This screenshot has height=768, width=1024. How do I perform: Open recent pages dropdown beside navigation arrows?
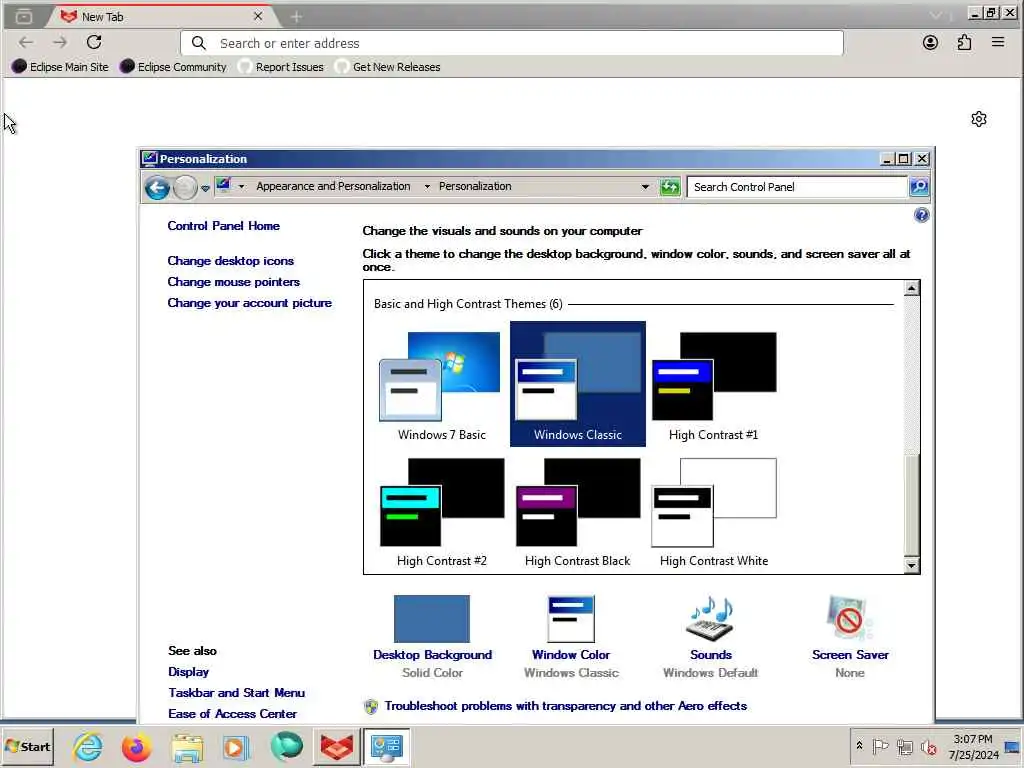205,188
